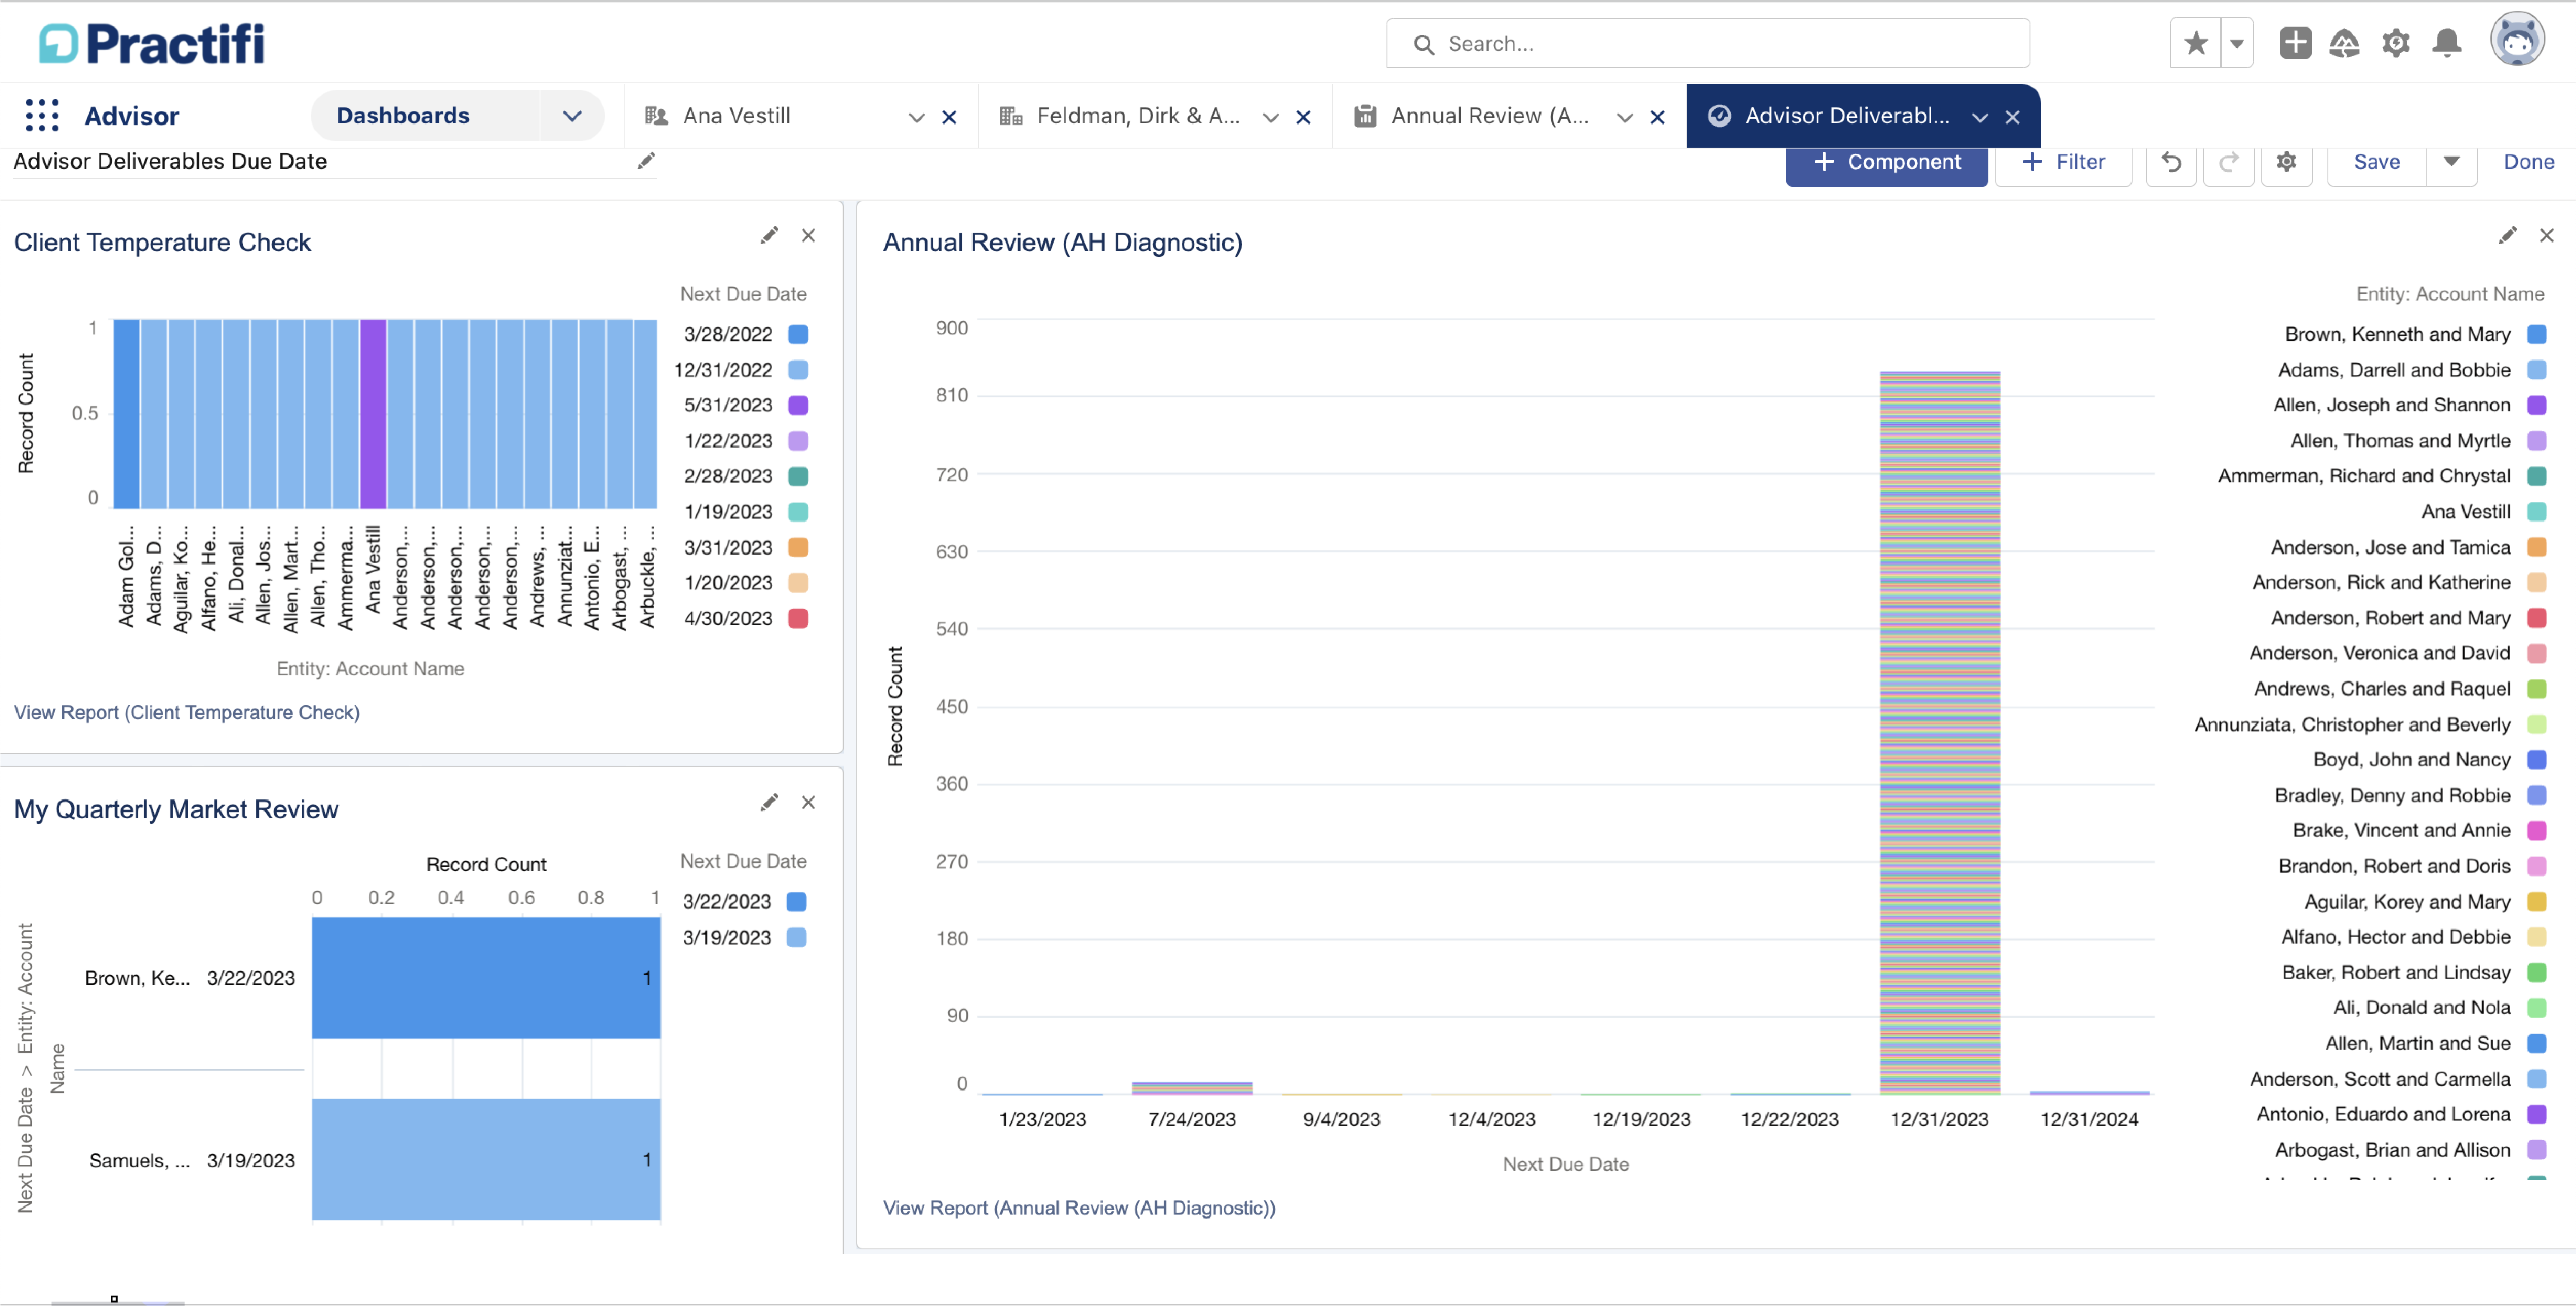Switch to the Feldman, Dirk & A... tab
The height and width of the screenshot is (1306, 2576).
(x=1138, y=116)
